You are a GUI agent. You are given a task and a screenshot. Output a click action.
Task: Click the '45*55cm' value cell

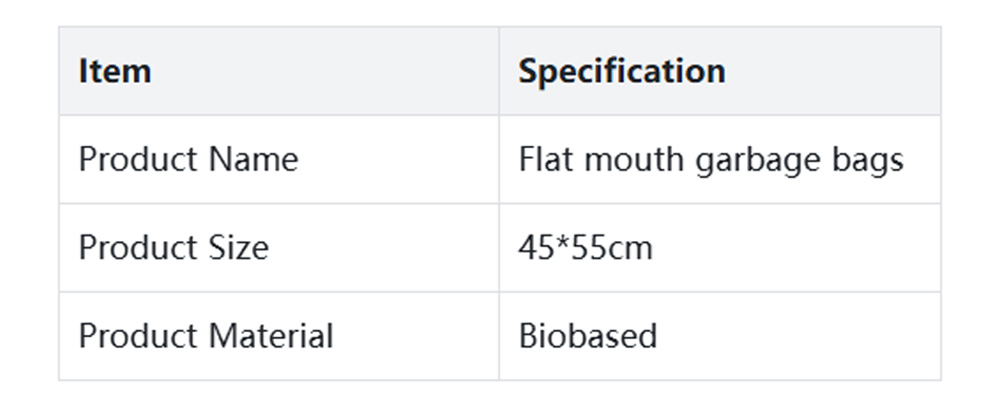(585, 248)
